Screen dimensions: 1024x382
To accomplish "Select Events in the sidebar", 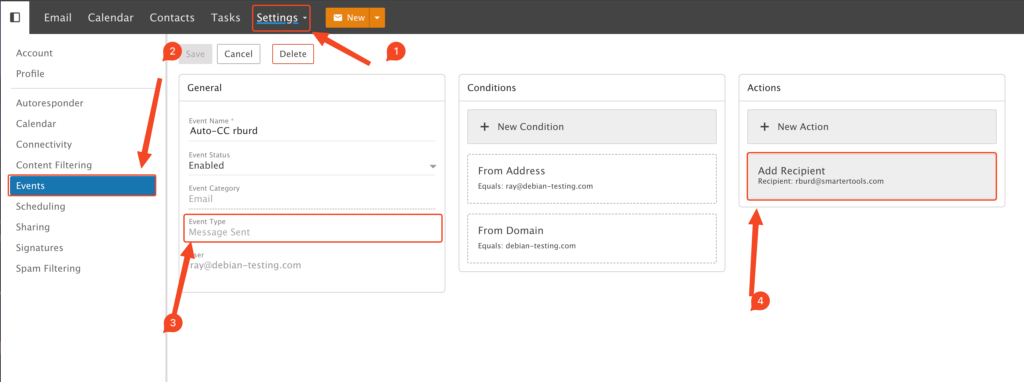I will [x=82, y=185].
